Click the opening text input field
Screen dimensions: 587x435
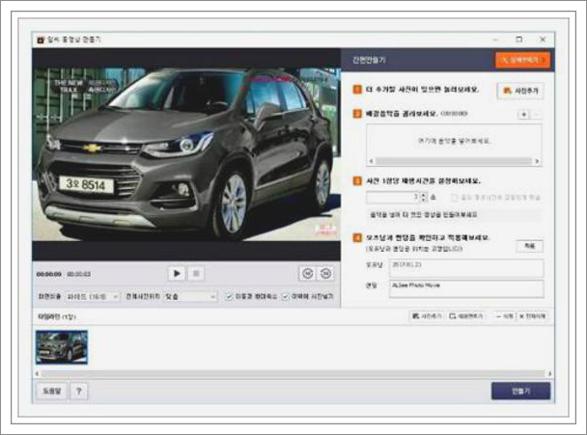pyautogui.click(x=466, y=268)
